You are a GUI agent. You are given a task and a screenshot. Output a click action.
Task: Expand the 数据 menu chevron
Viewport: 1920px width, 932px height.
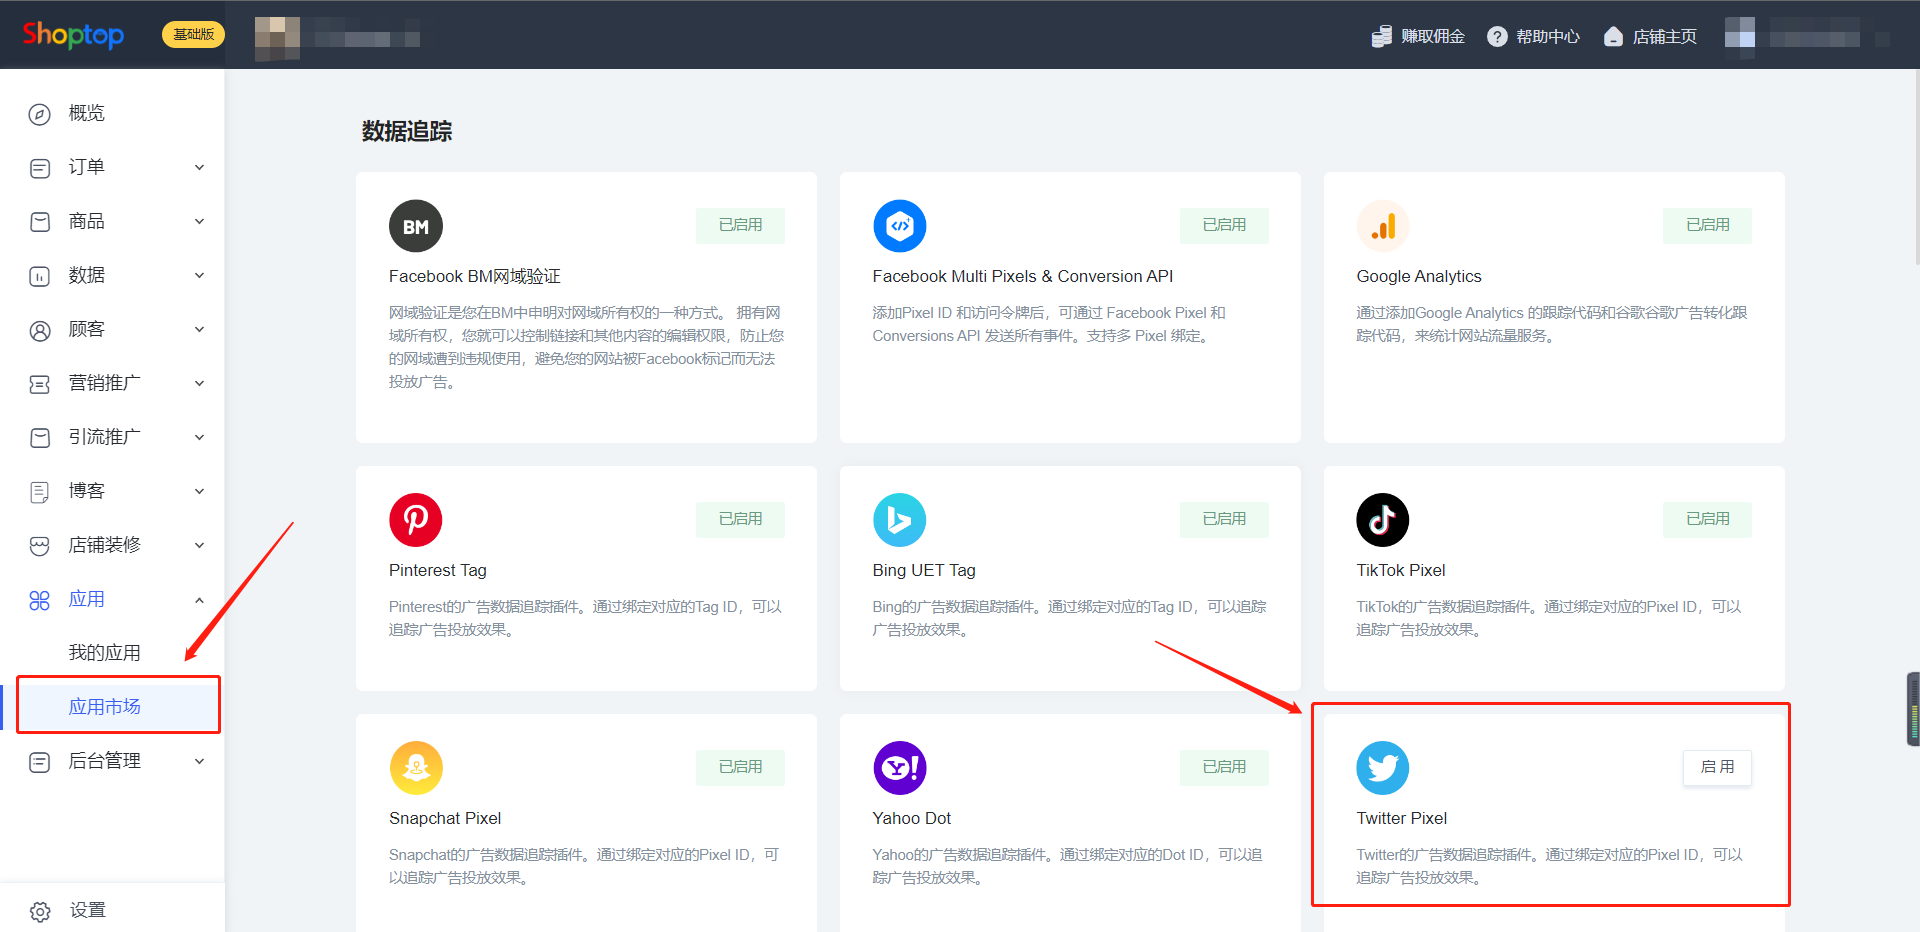pos(199,276)
